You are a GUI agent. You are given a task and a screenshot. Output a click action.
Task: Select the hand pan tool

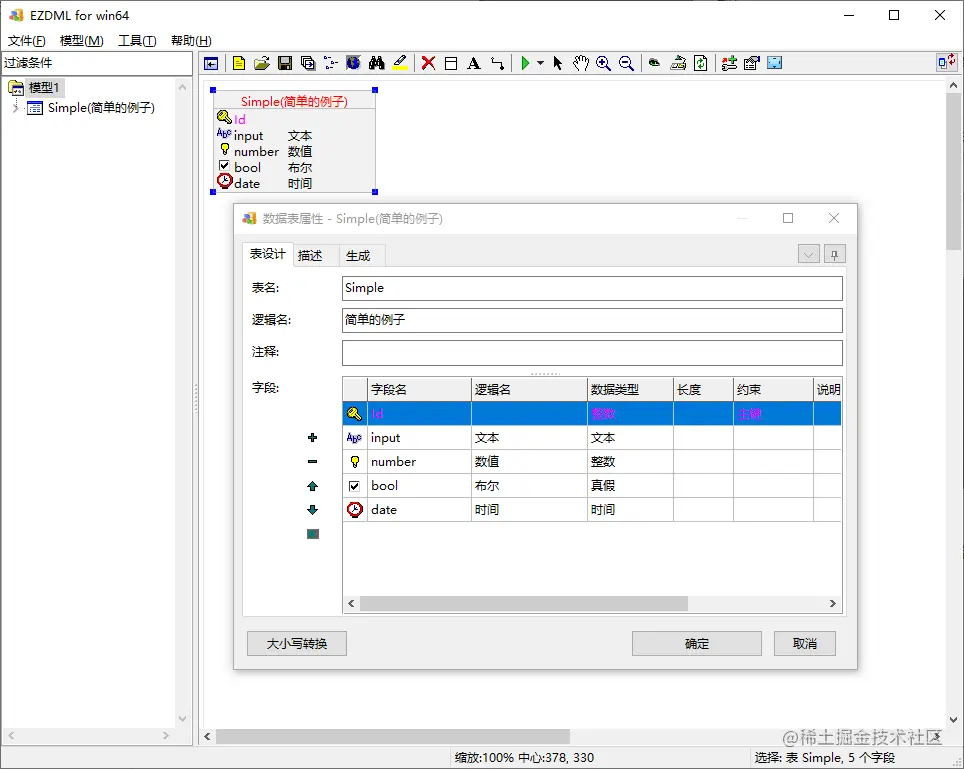581,63
